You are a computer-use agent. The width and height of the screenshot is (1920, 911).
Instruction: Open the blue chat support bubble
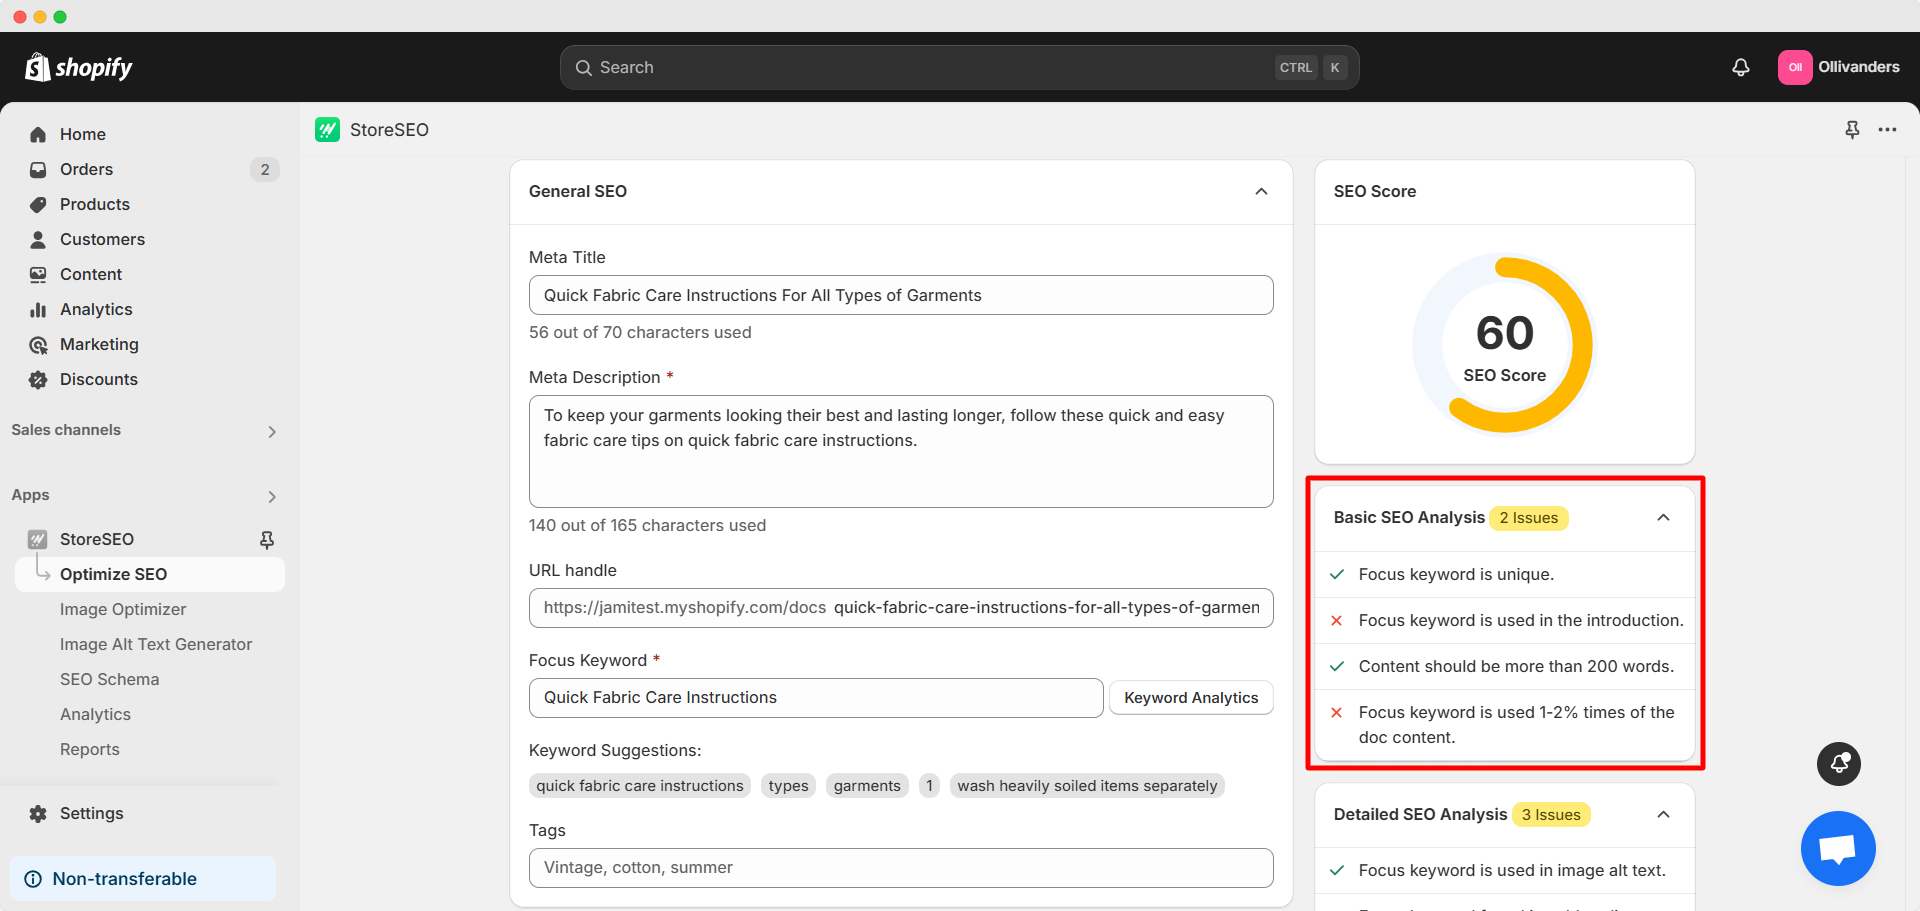[x=1838, y=848]
